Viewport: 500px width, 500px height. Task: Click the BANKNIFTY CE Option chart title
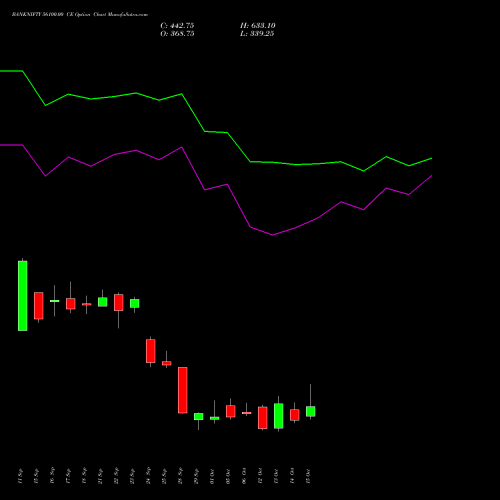[80, 15]
